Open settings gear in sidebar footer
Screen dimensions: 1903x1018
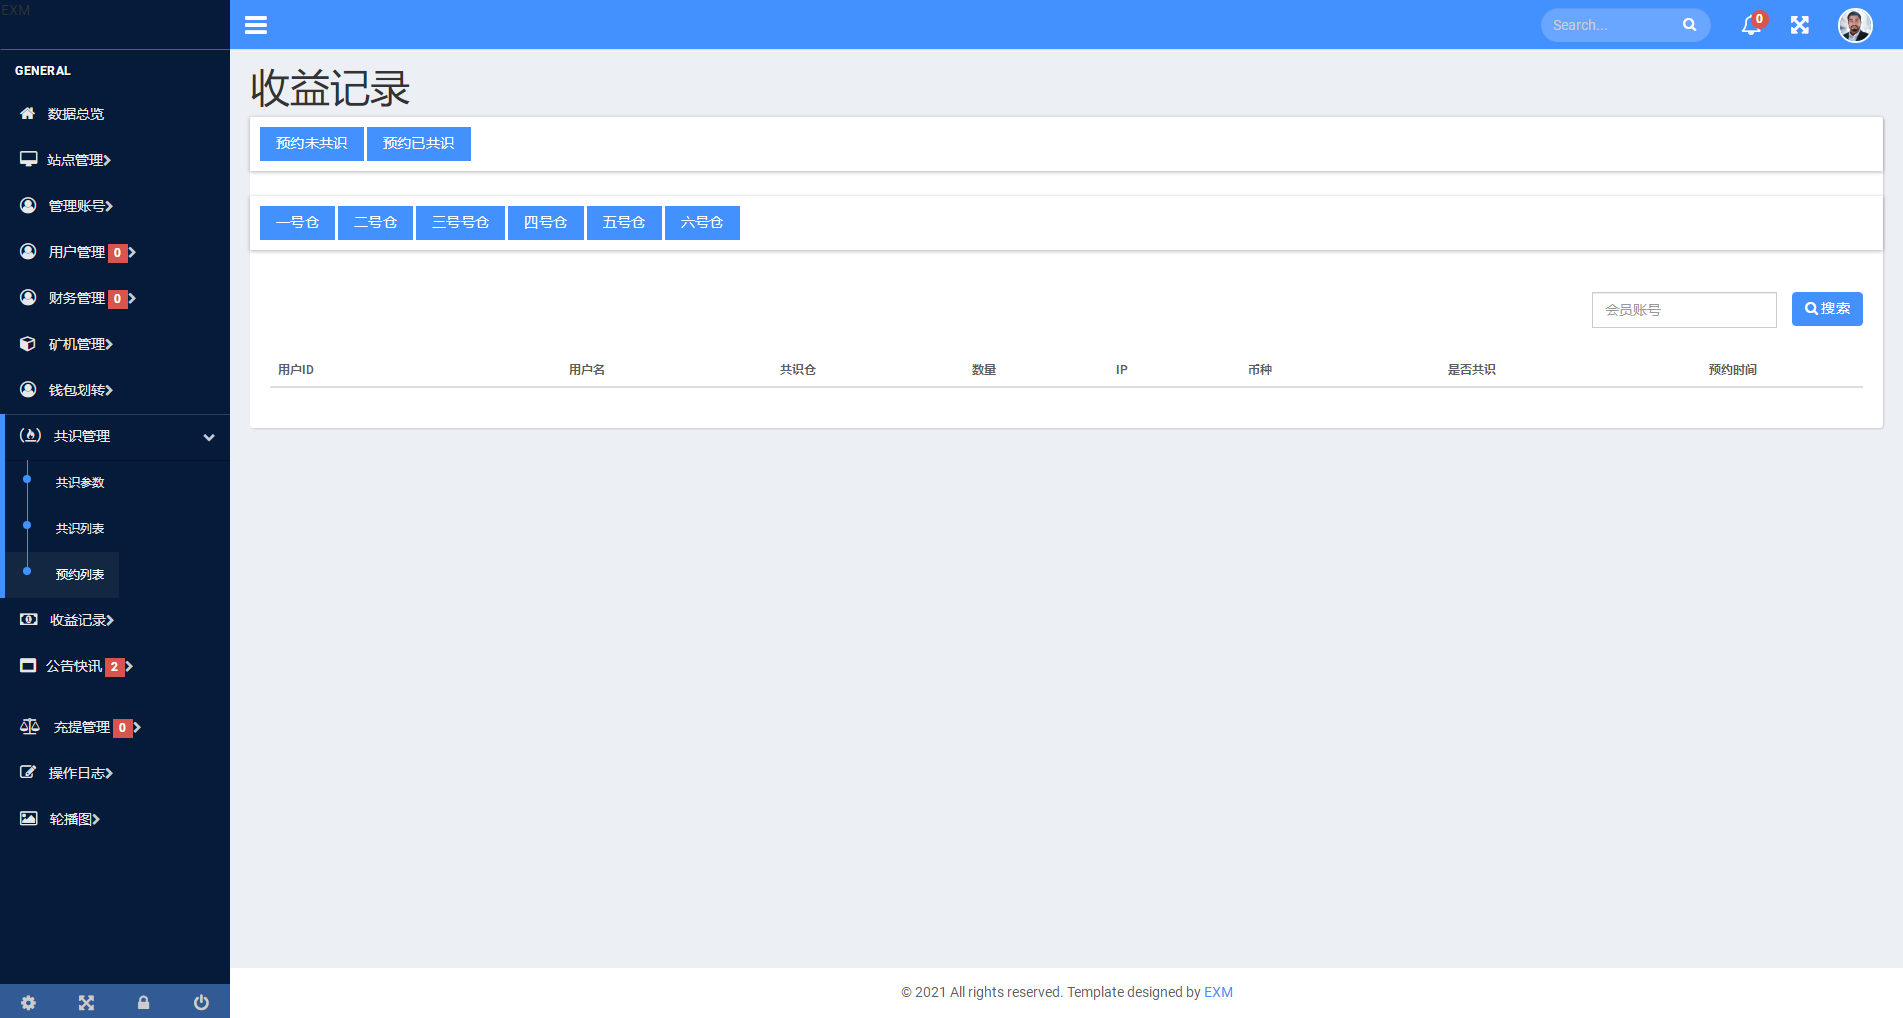tap(28, 1002)
